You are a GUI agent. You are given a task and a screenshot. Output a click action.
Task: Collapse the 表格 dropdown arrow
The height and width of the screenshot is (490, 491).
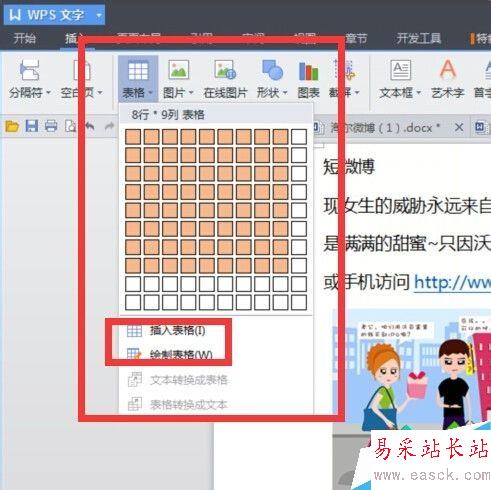pyautogui.click(x=151, y=93)
